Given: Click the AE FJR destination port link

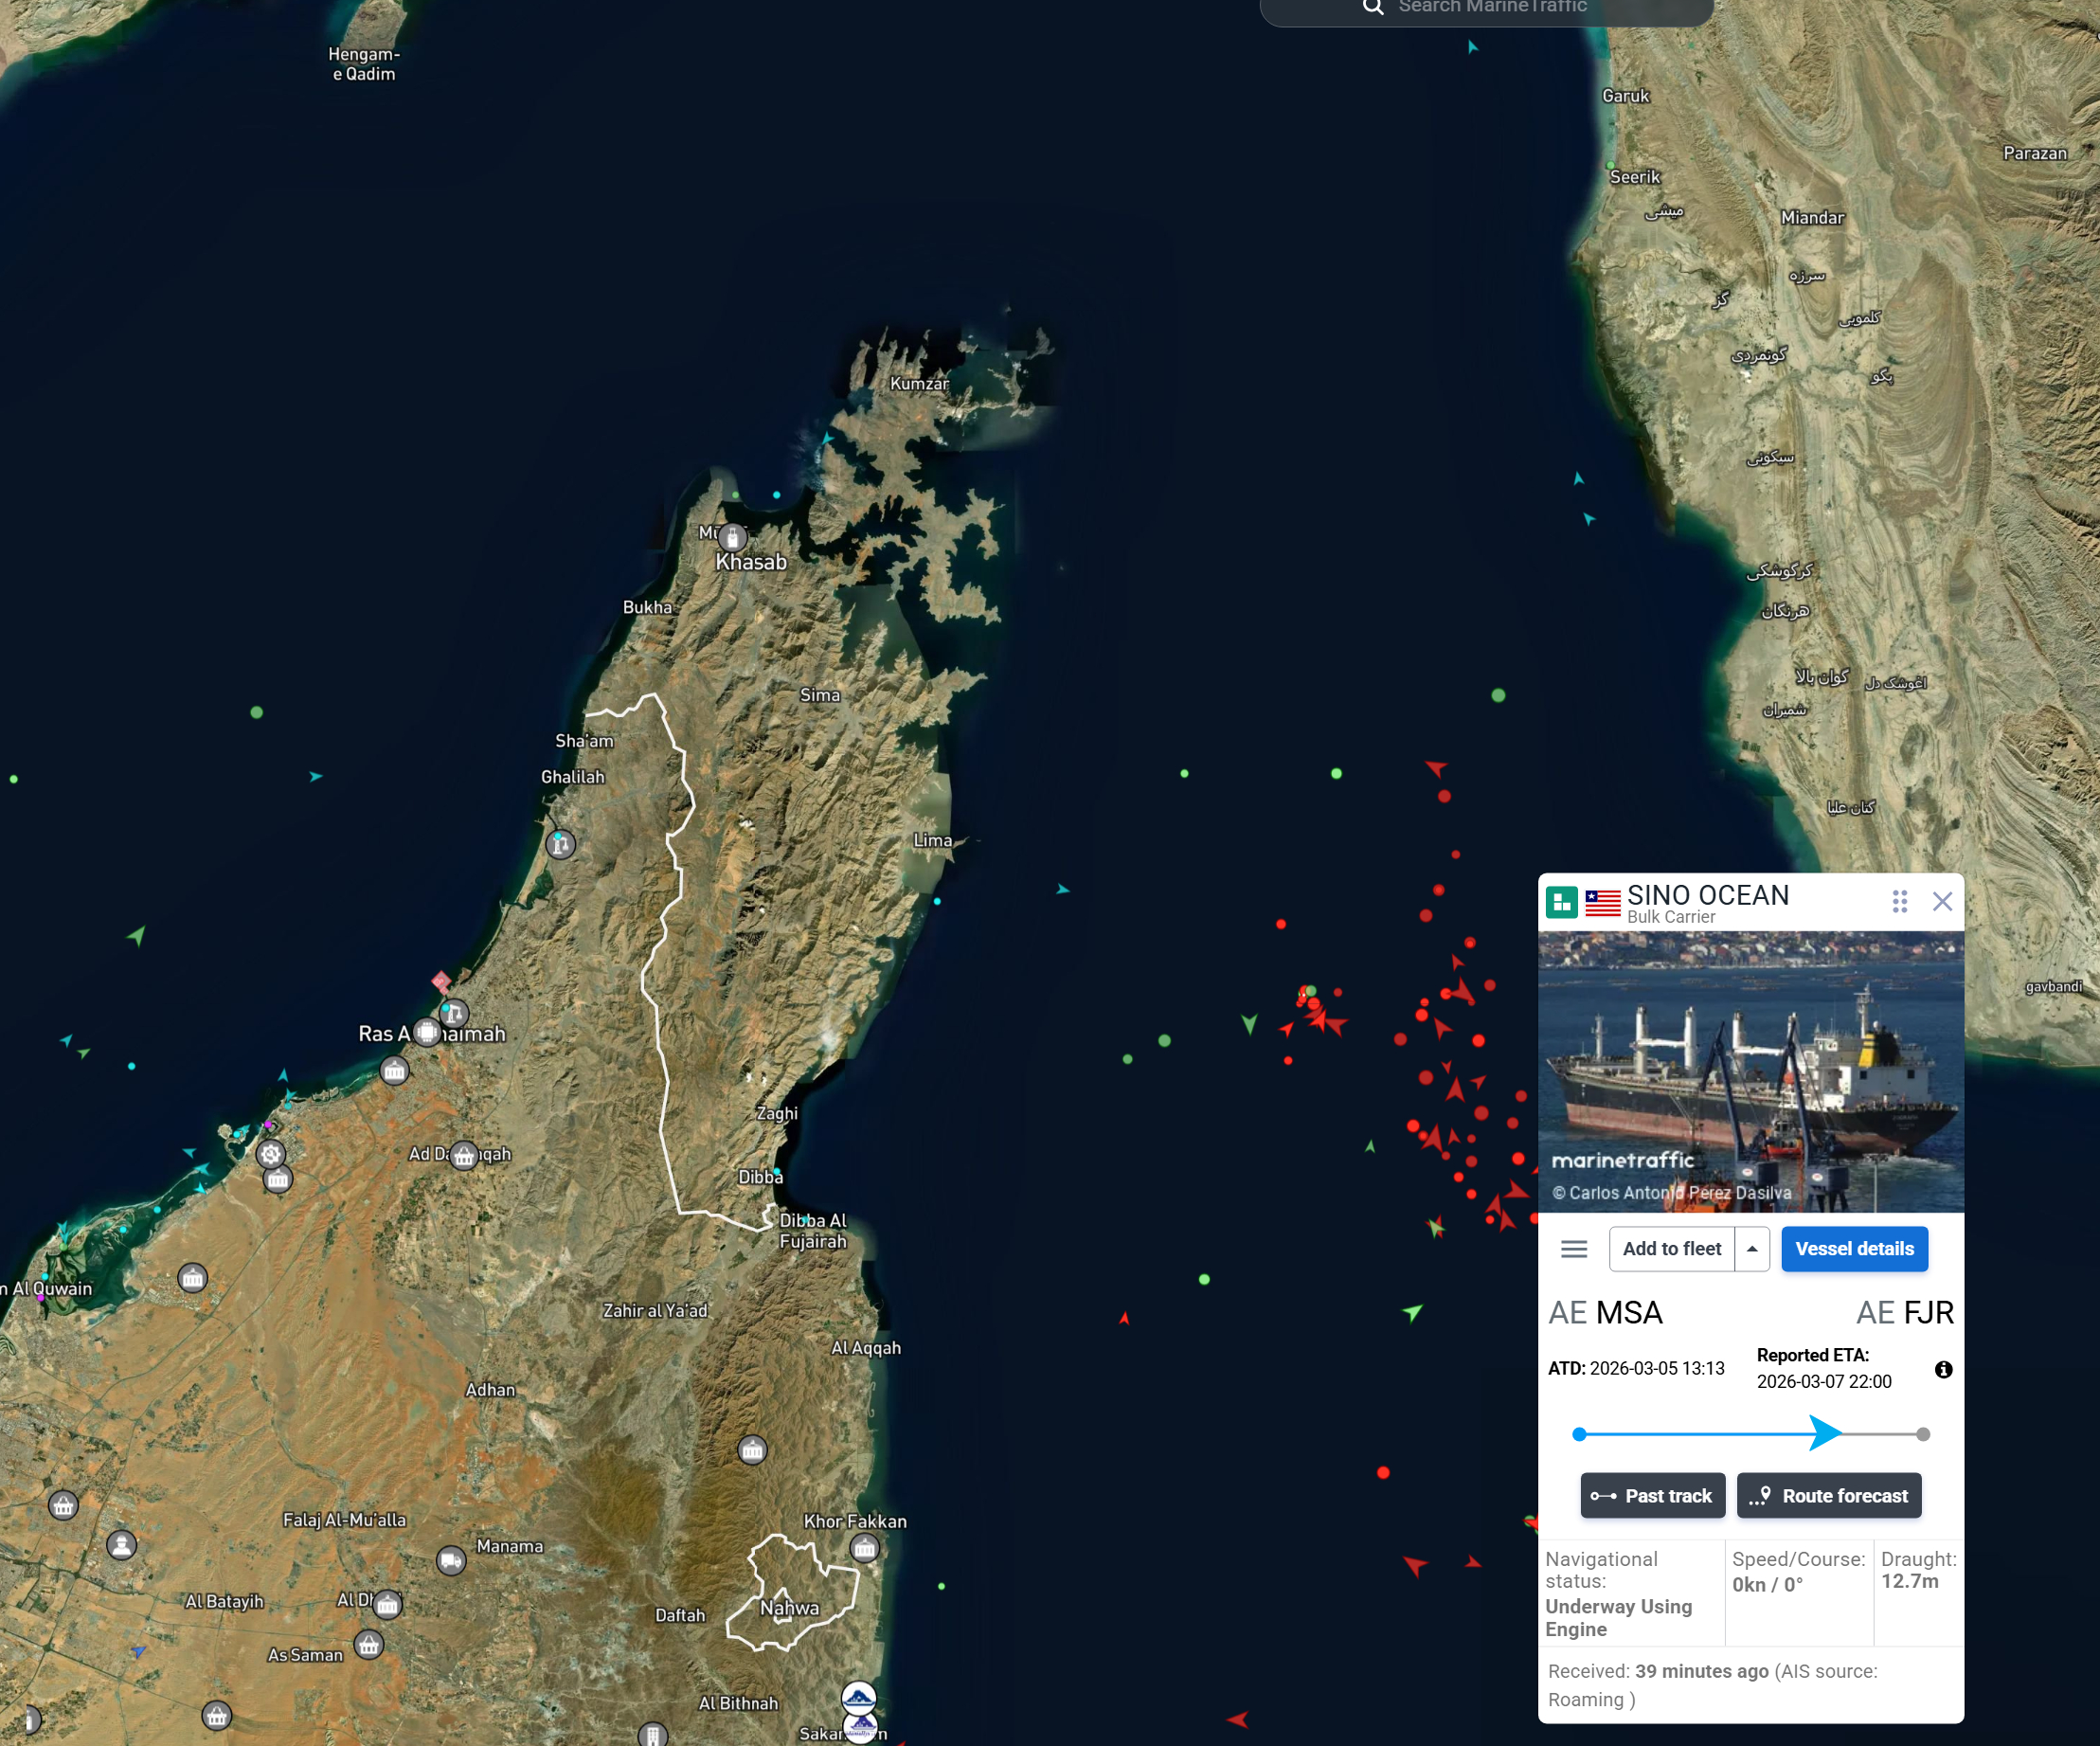Looking at the screenshot, I should coord(1904,1312).
